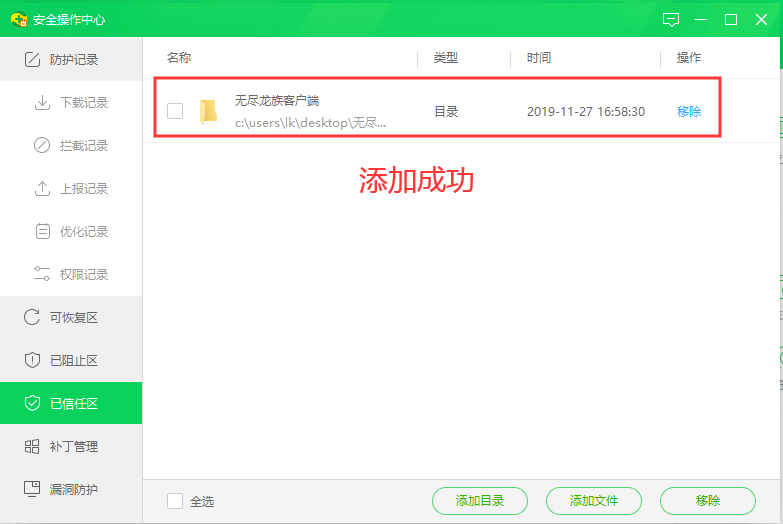The width and height of the screenshot is (783, 524).
Task: Click the 下载记录 download arrow icon
Action: [42, 102]
